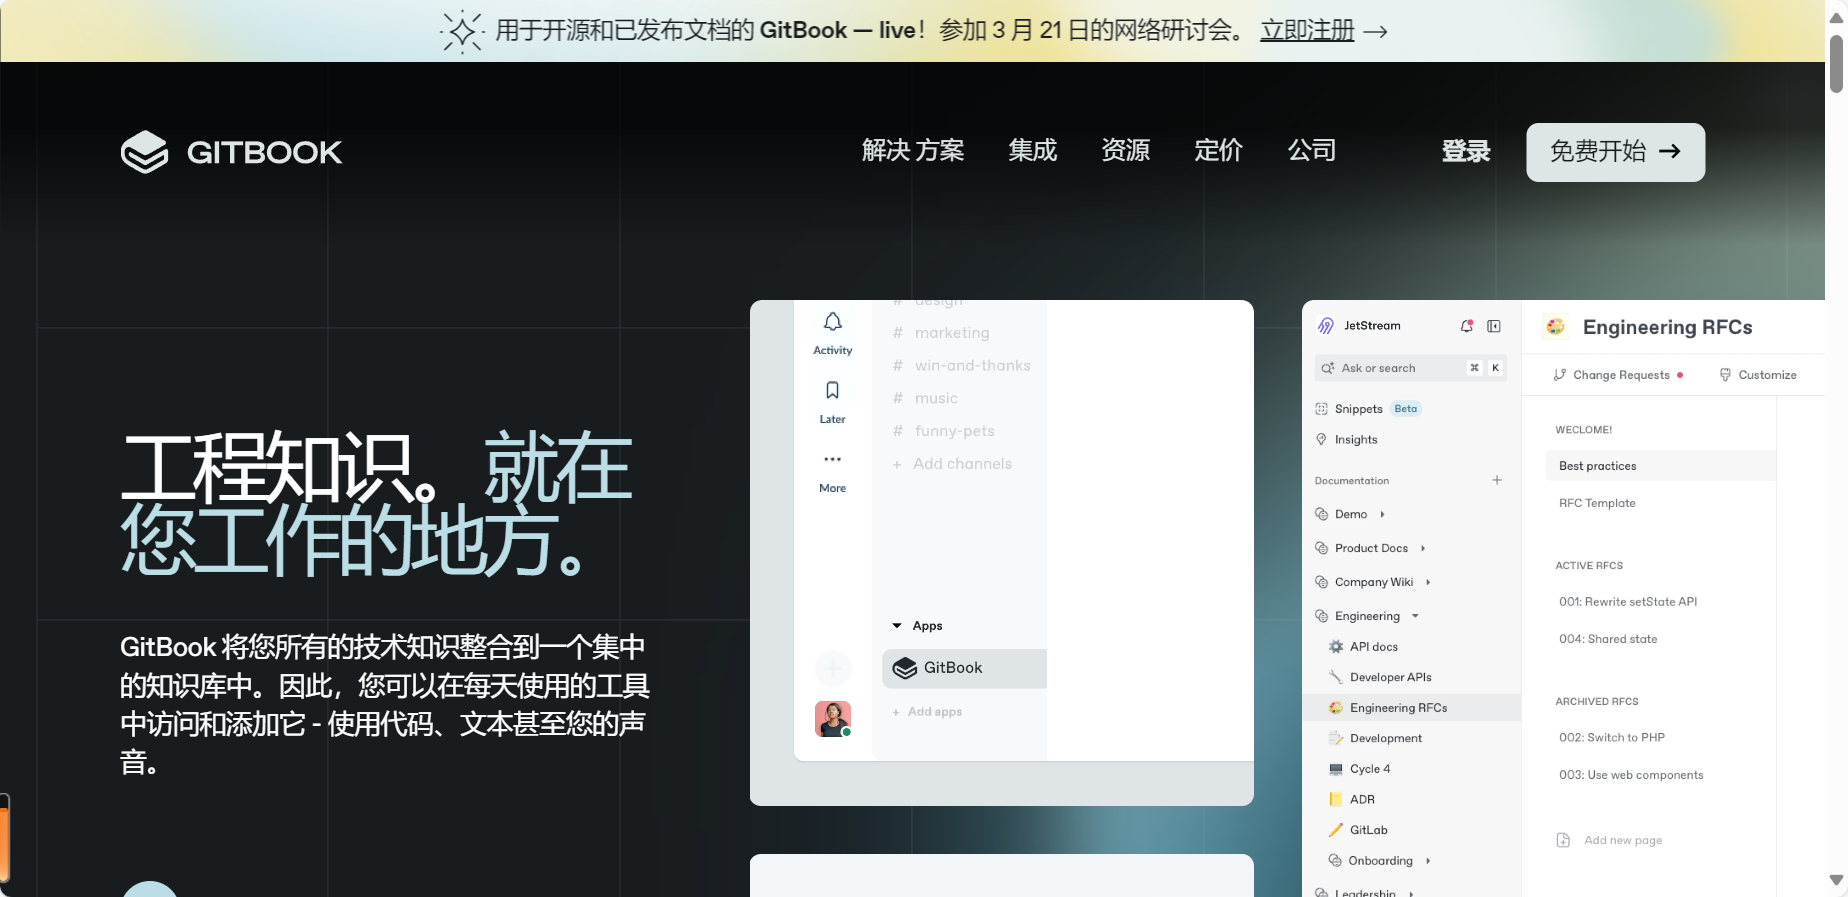Open 003: Use web components

point(1631,775)
